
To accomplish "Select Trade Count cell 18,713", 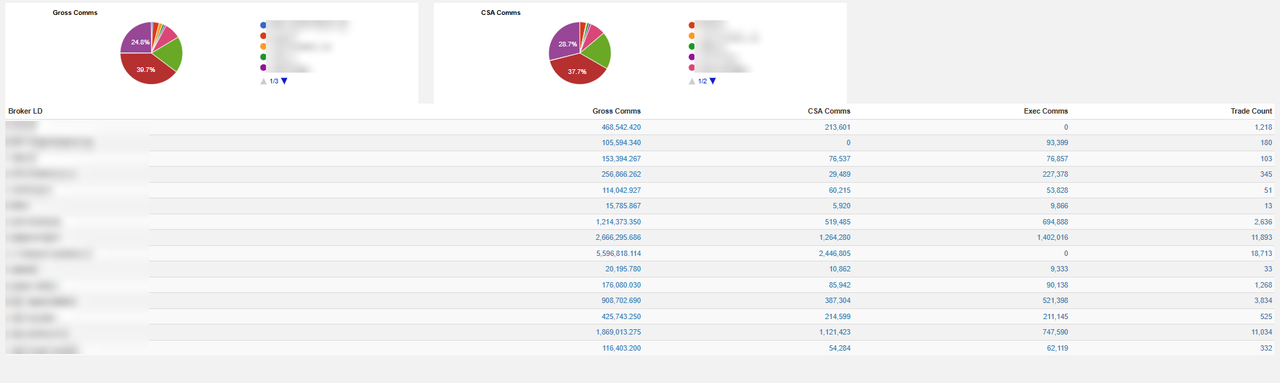I will pos(1261,254).
